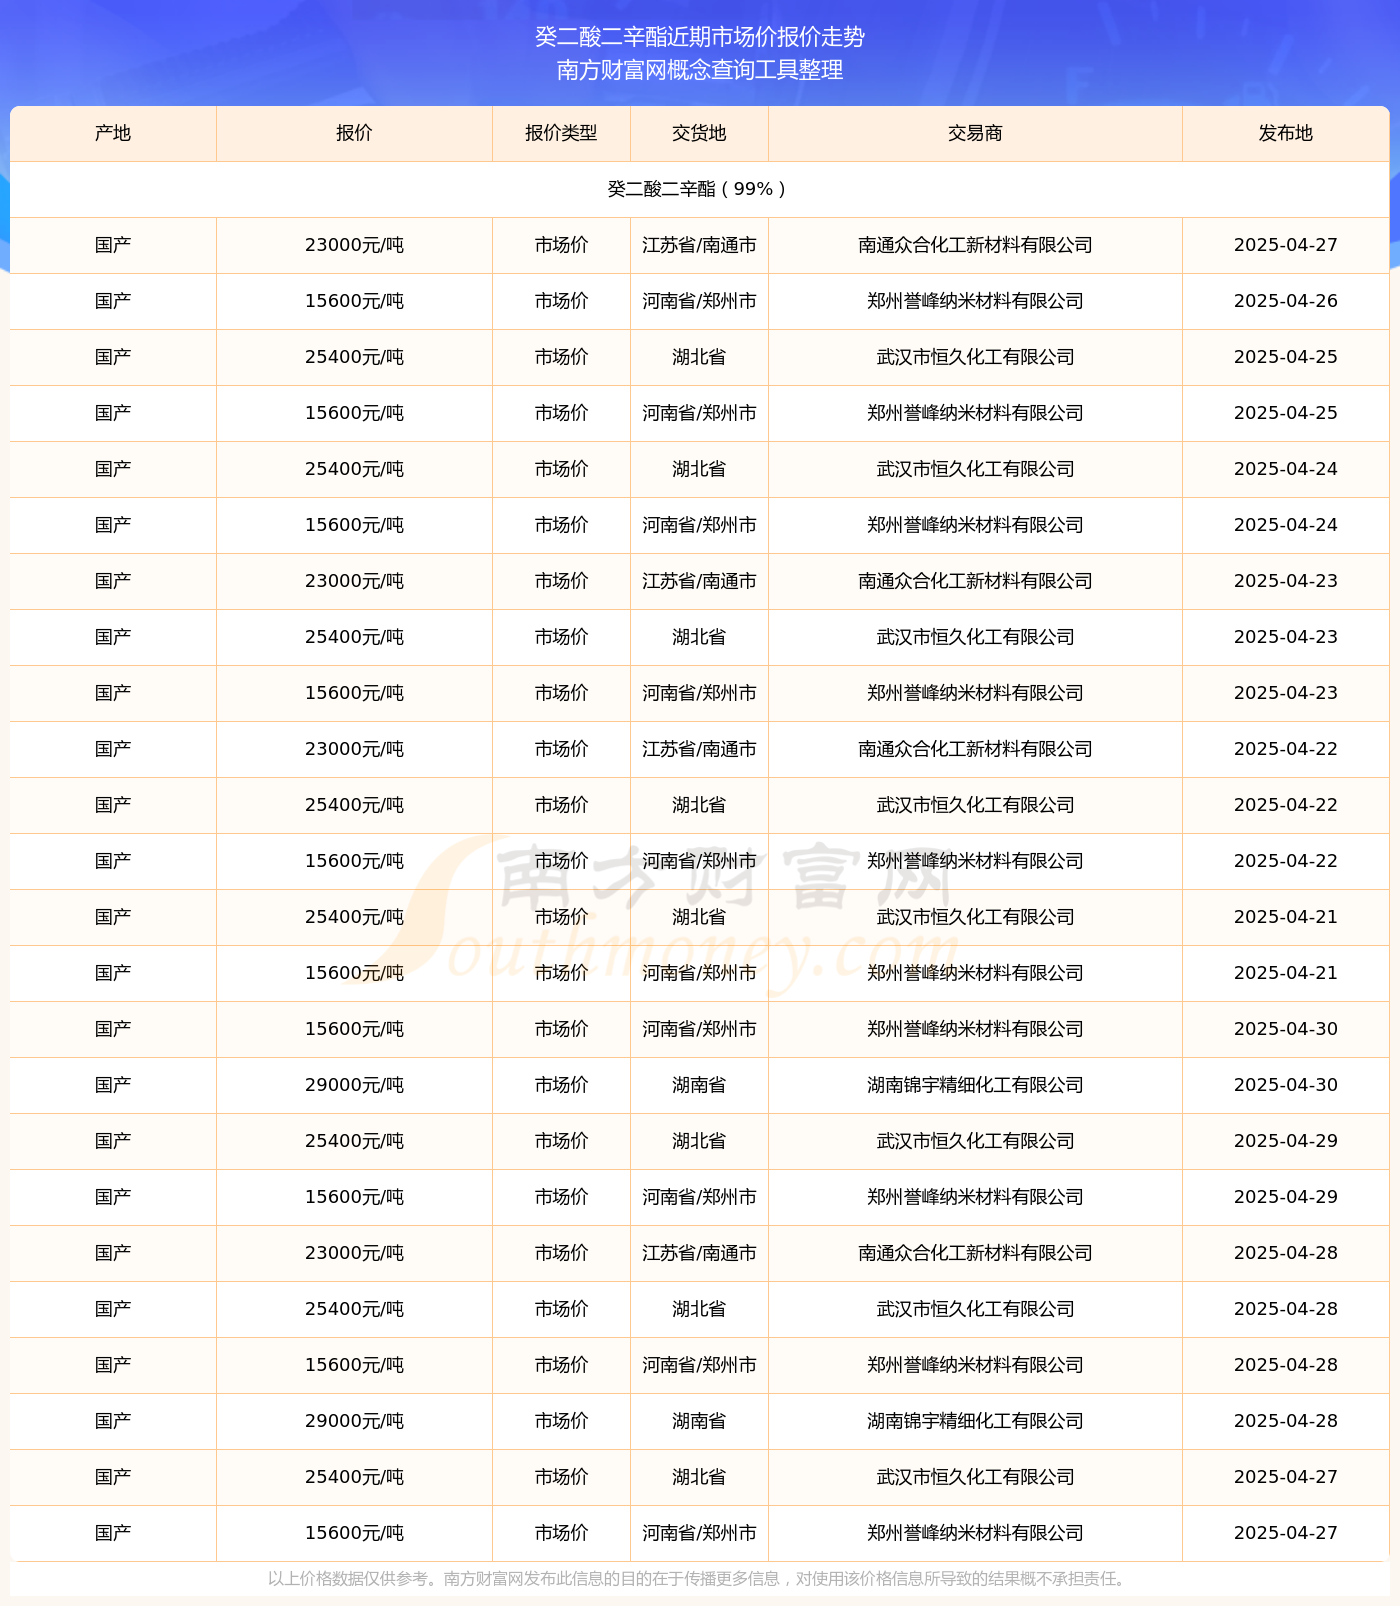Image resolution: width=1400 pixels, height=1606 pixels.
Task: Click 湖南省 delivery cell in the 2025-04-30 row
Action: tap(699, 1085)
